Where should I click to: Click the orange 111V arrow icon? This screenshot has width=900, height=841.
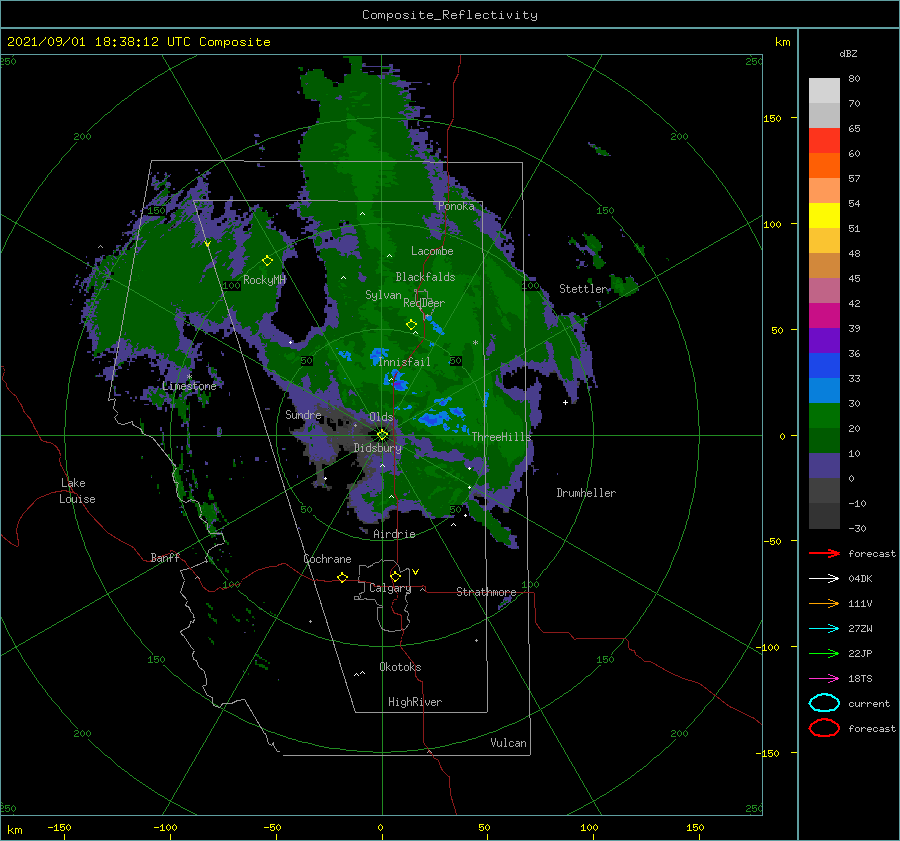(x=824, y=603)
